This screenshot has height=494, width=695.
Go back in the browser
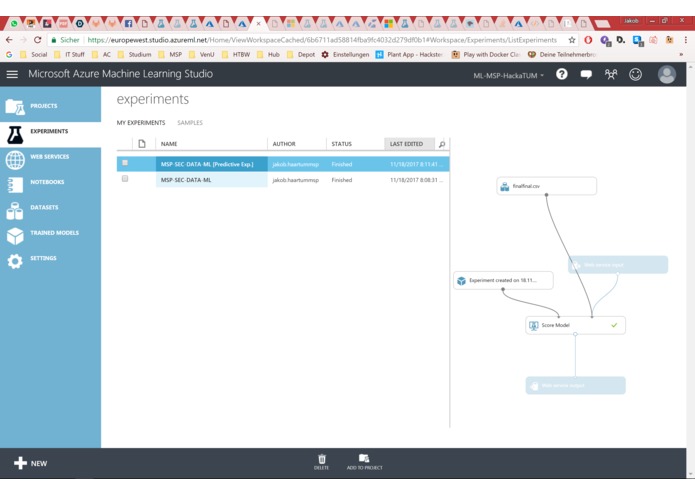click(9, 40)
